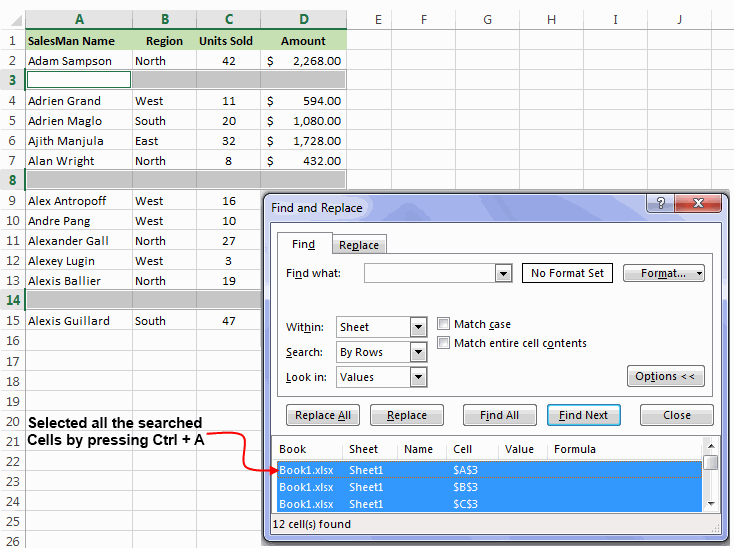
Task: Open the Look in dropdown showing Values
Action: (418, 377)
